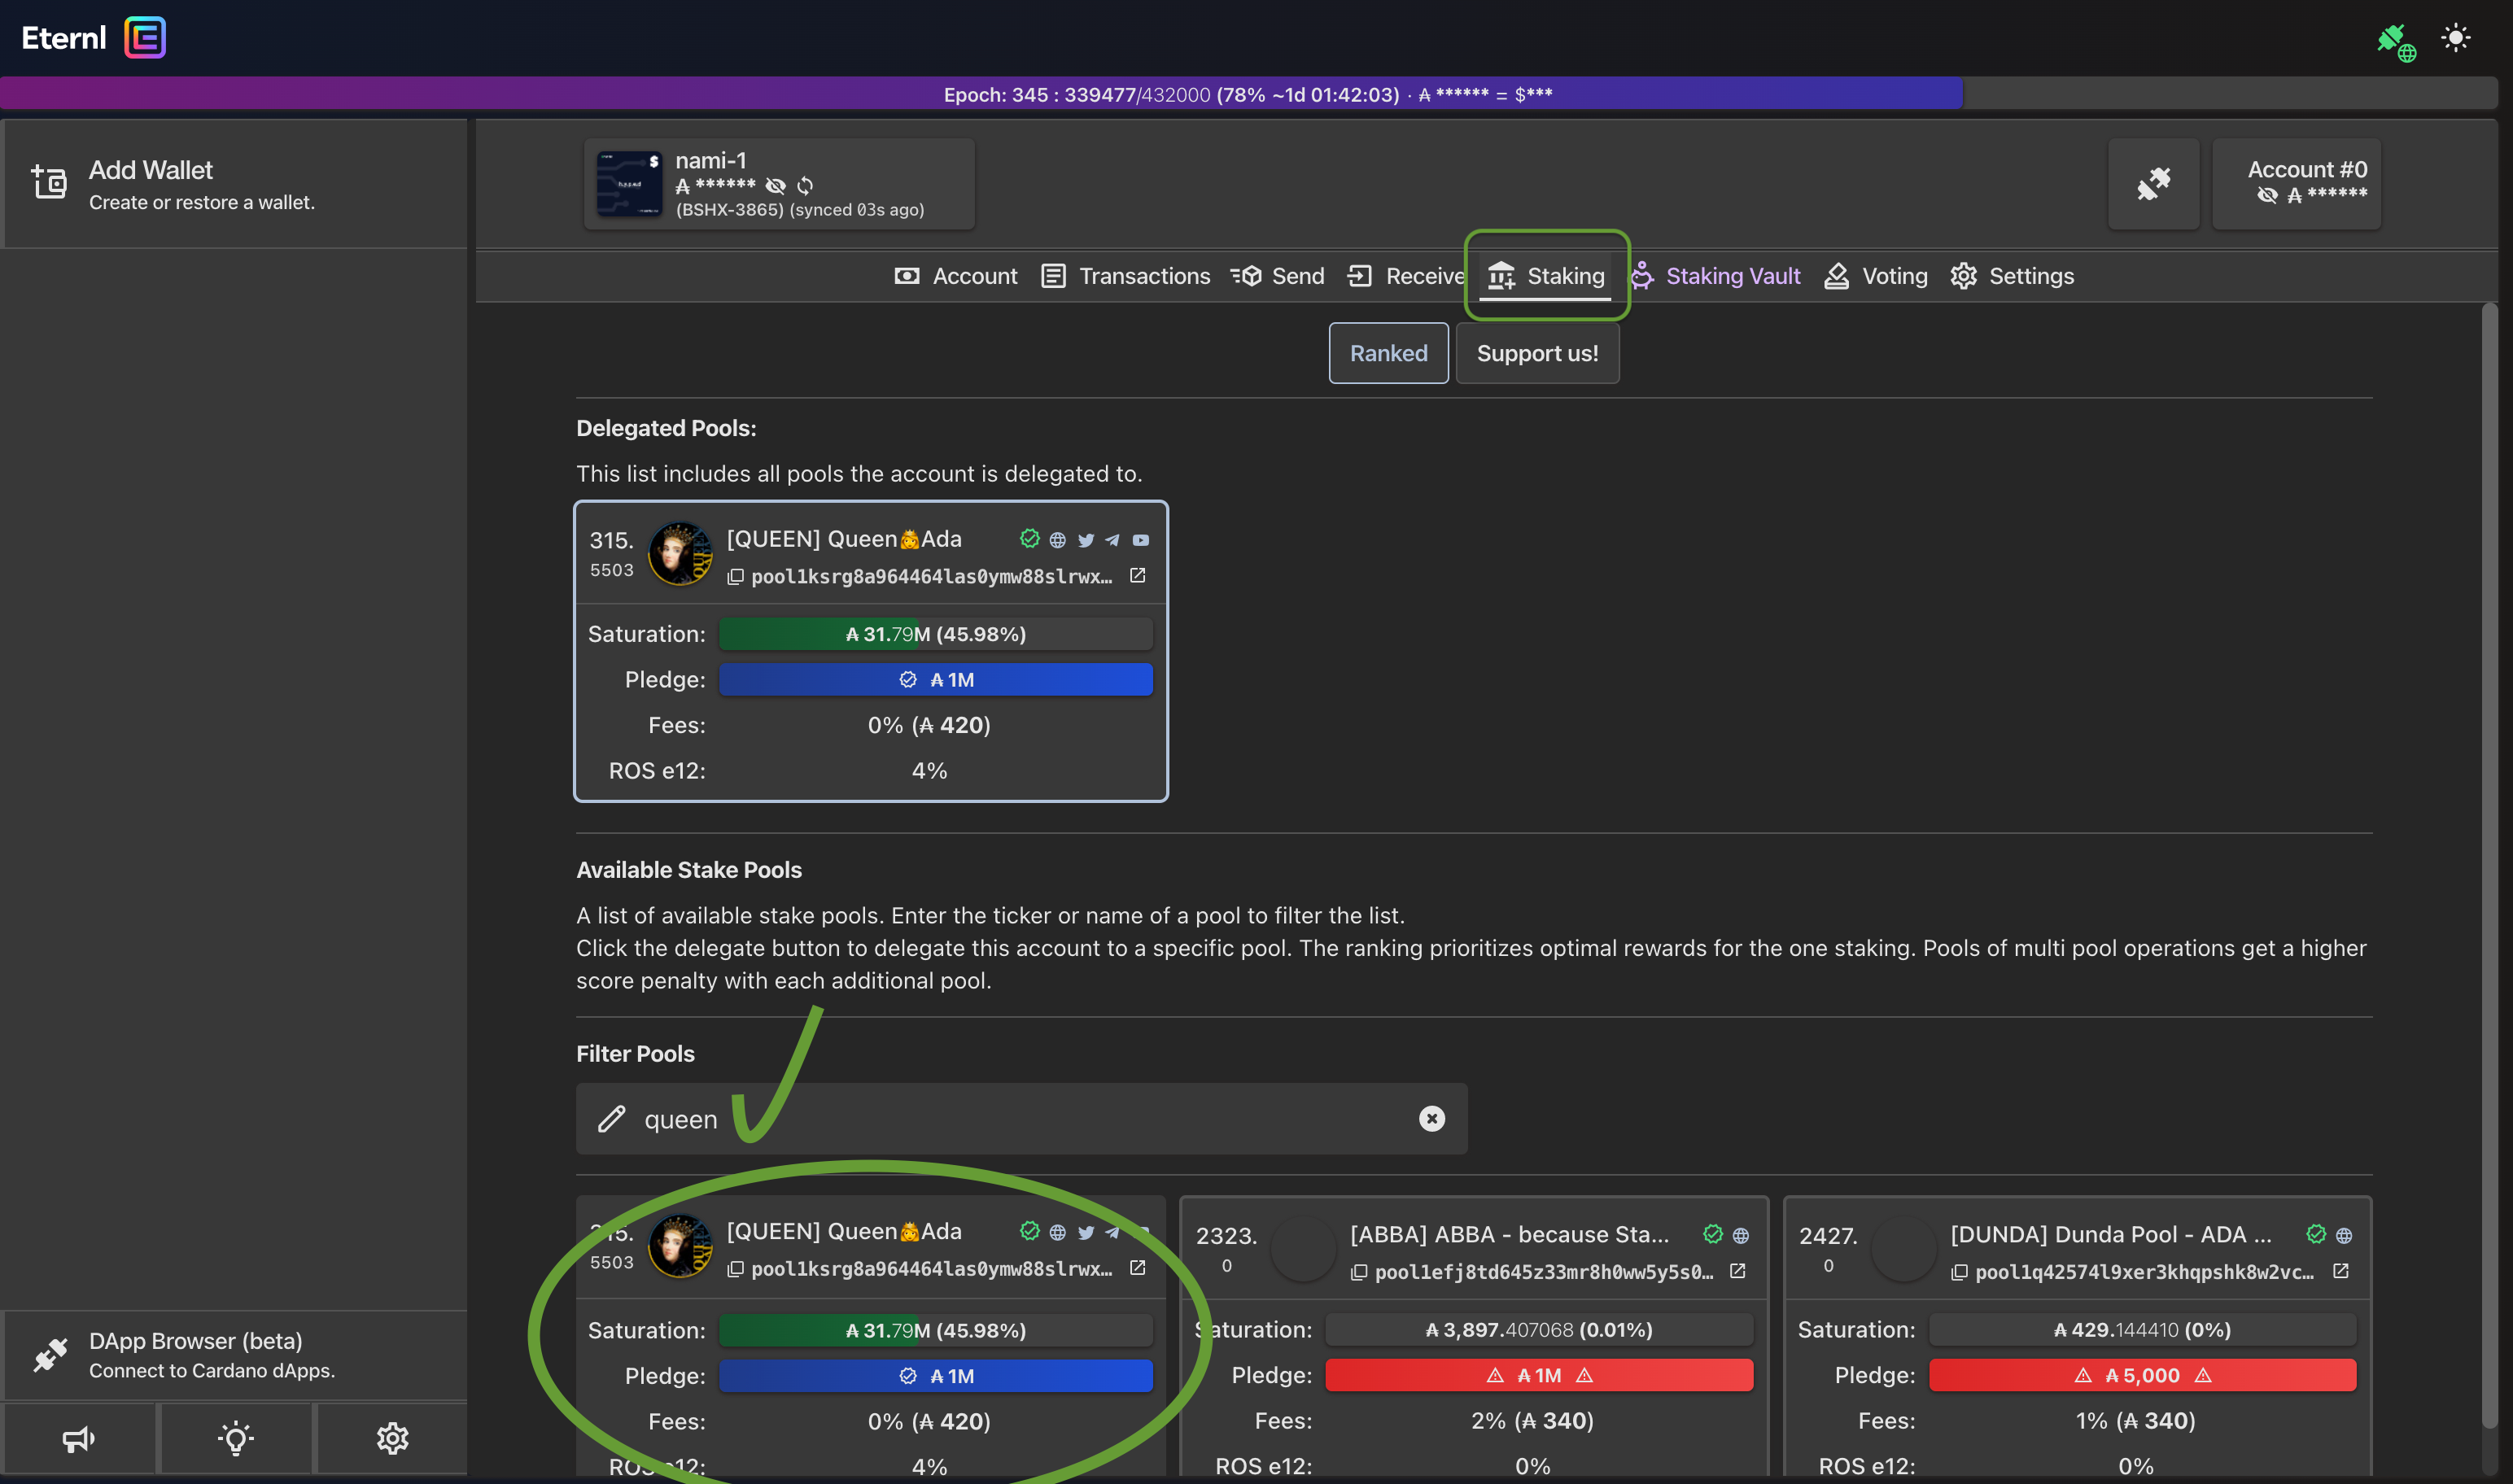Open the Twitter icon on the QUEEN pool under Available Stake Pools
The image size is (2513, 1484).
tap(1086, 1232)
